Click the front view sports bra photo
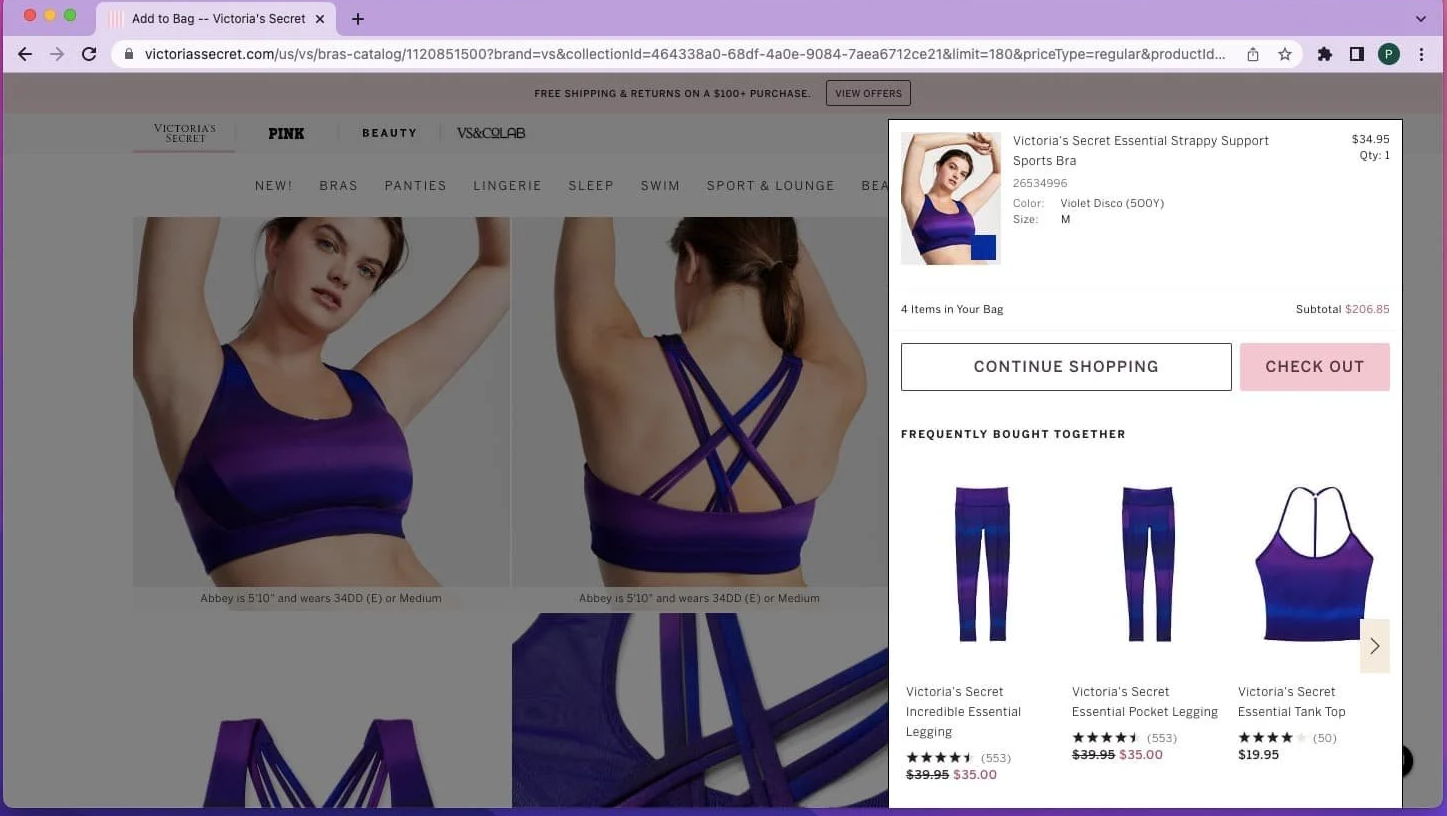1447x816 pixels. tap(321, 402)
